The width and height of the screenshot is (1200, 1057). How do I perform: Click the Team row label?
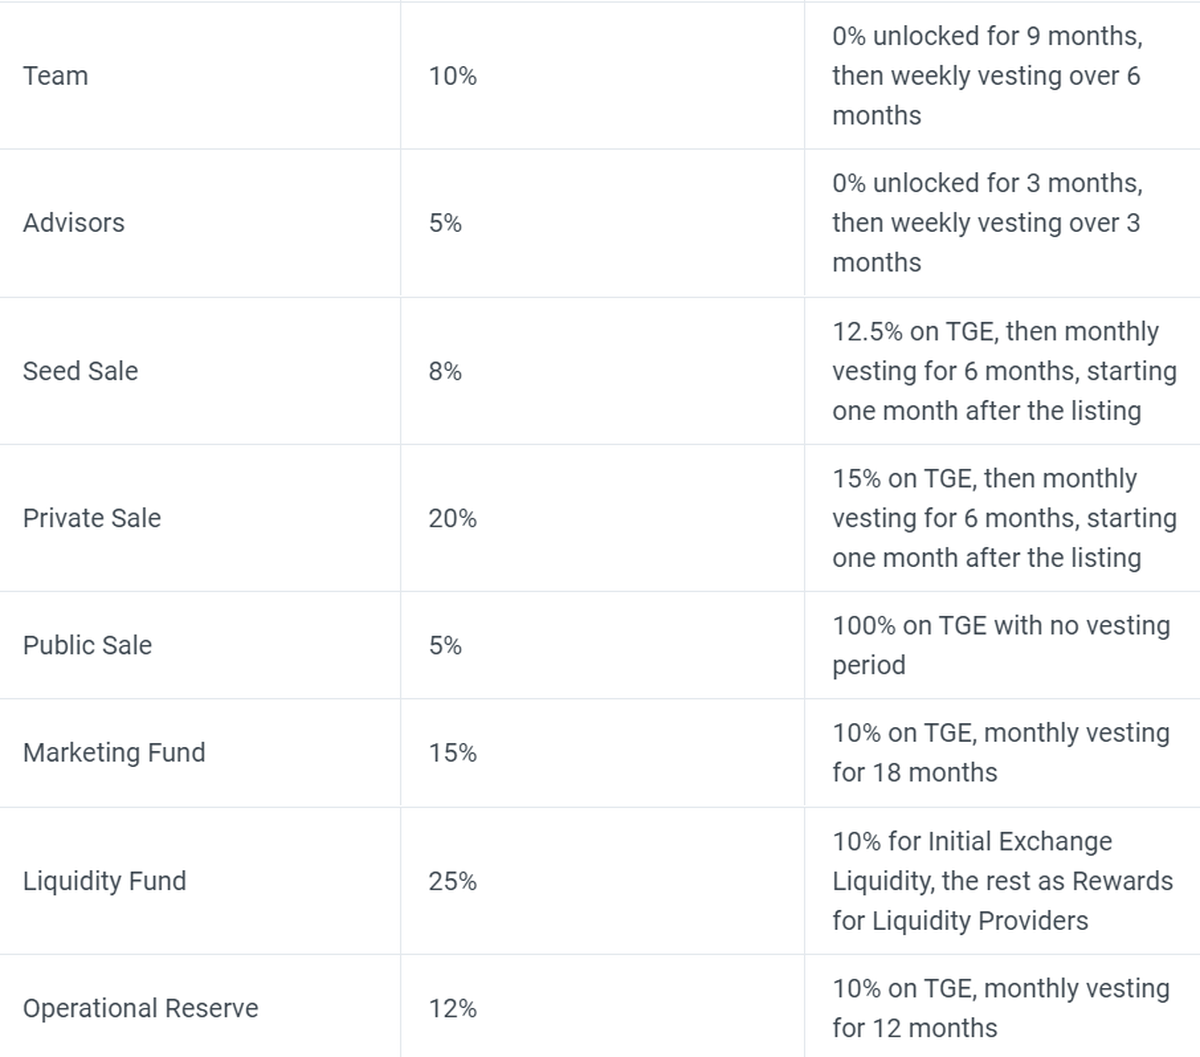point(56,76)
